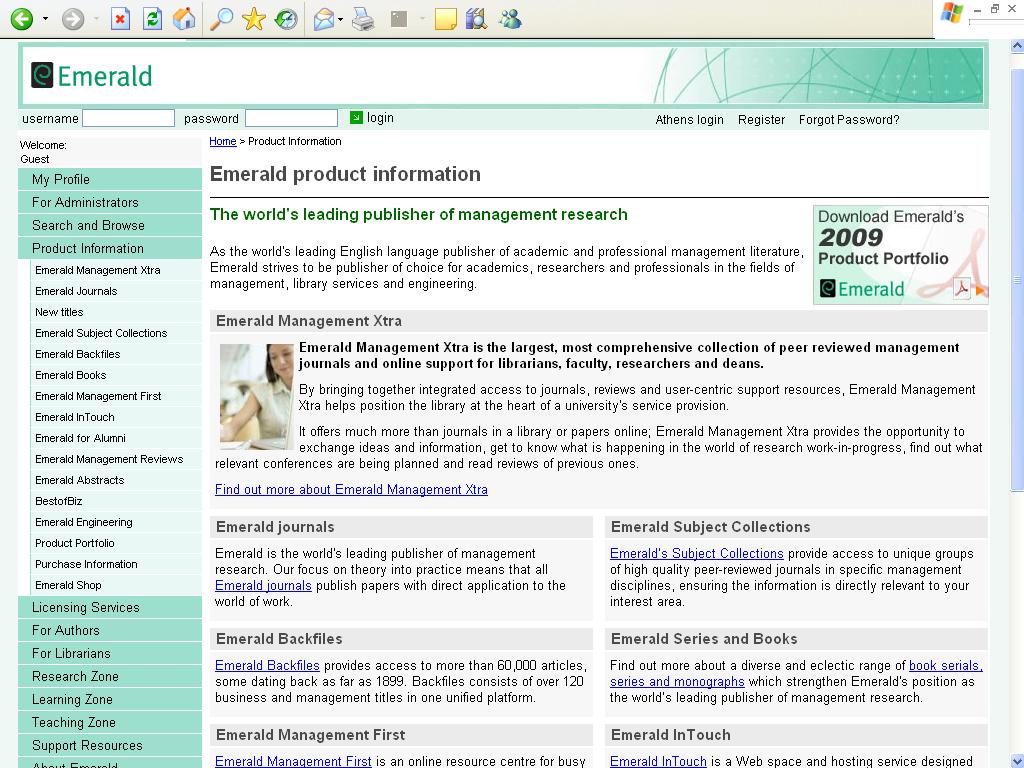
Task: Click into the username field
Action: click(129, 118)
